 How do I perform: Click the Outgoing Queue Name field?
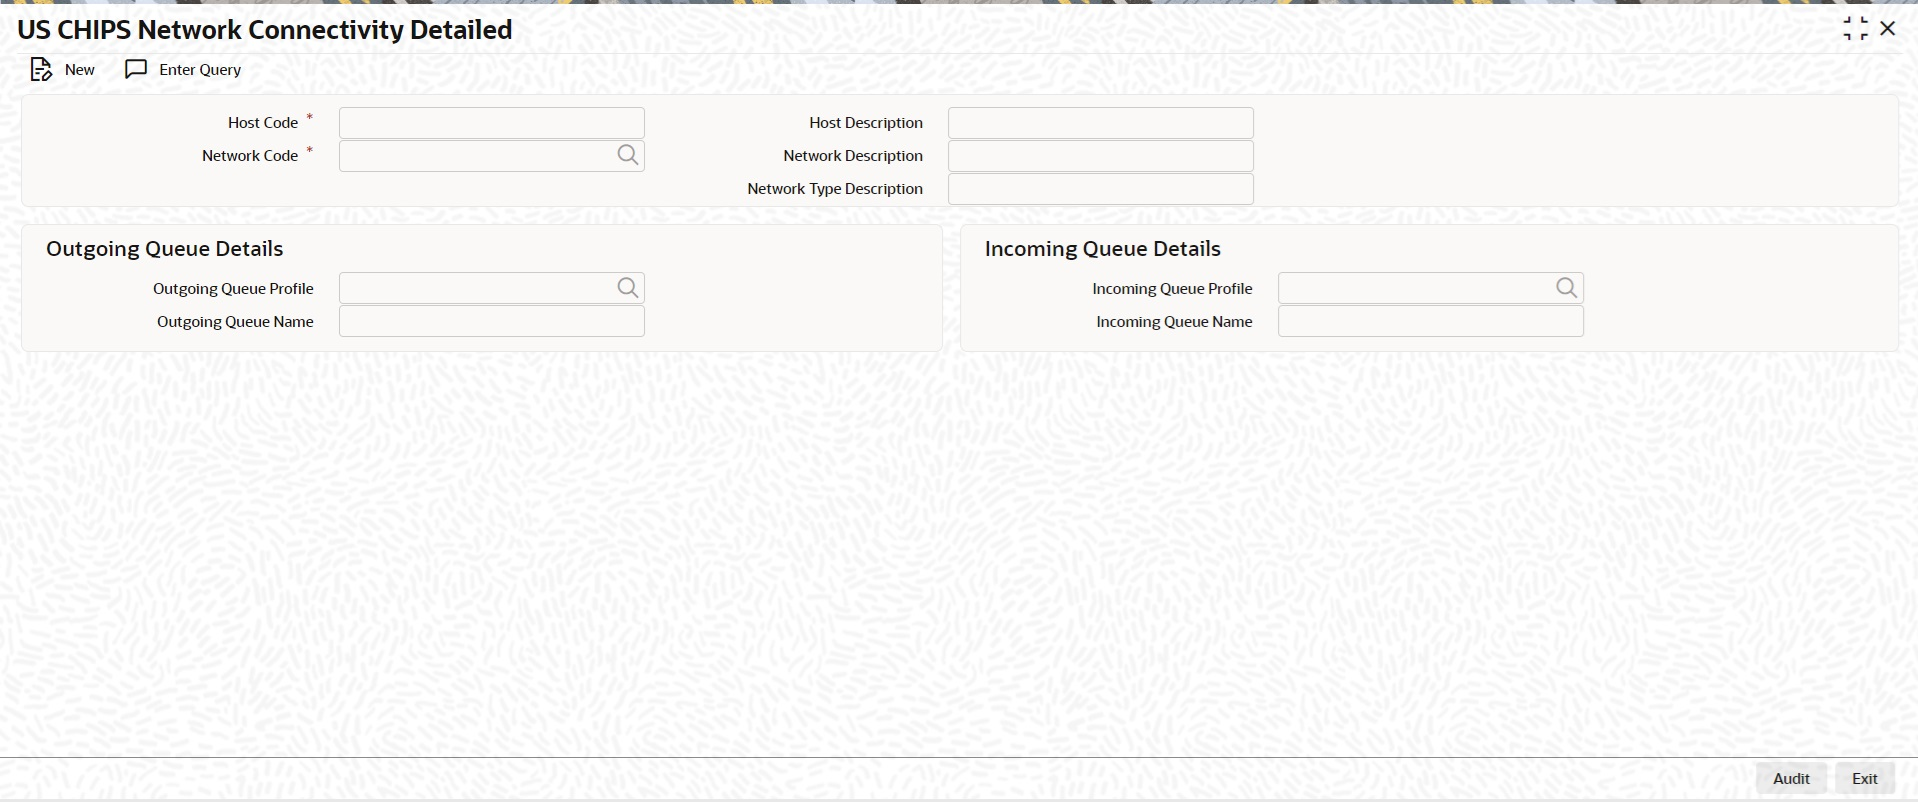pyautogui.click(x=492, y=322)
